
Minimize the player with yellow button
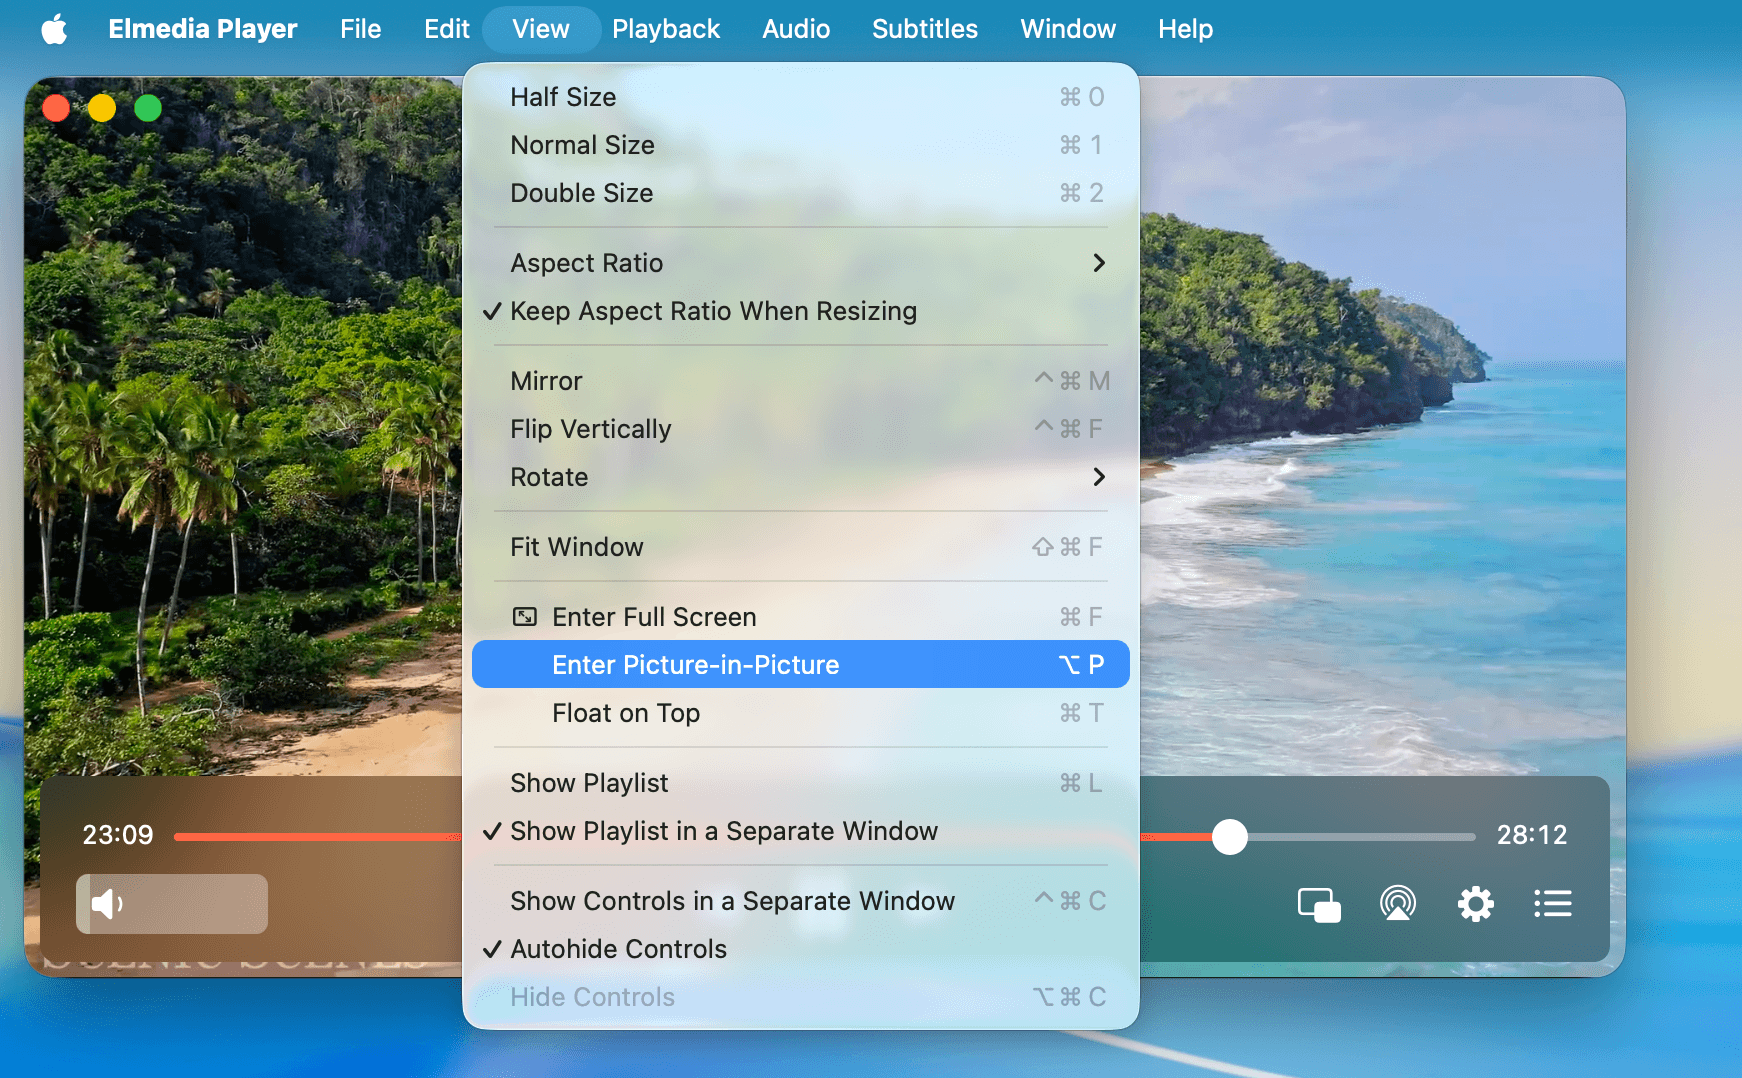[x=102, y=107]
